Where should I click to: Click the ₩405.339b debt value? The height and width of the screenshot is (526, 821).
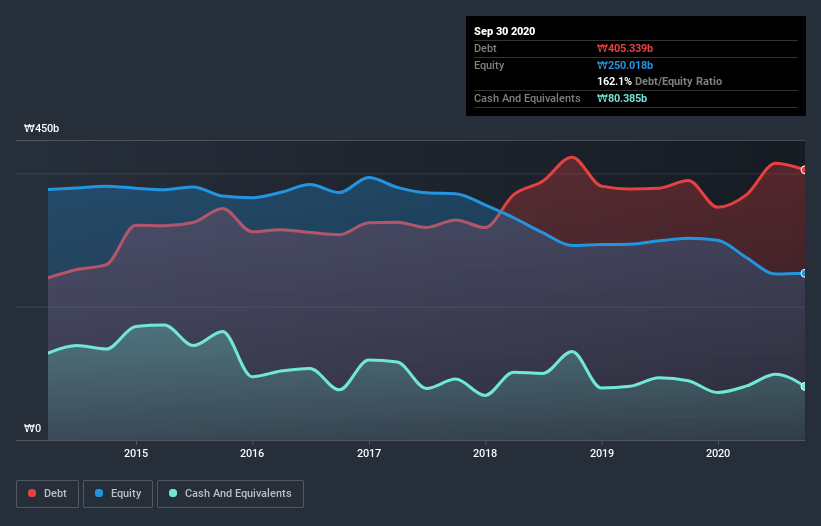tap(625, 48)
